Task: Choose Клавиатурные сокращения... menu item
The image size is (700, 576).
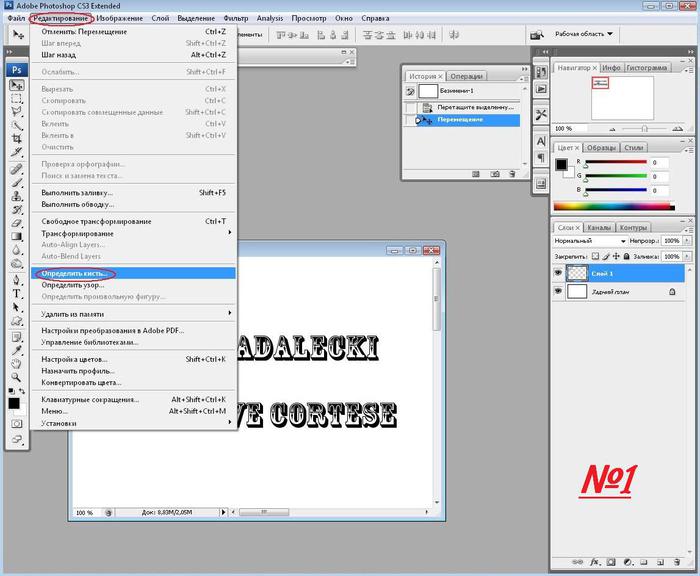Action: (x=134, y=399)
